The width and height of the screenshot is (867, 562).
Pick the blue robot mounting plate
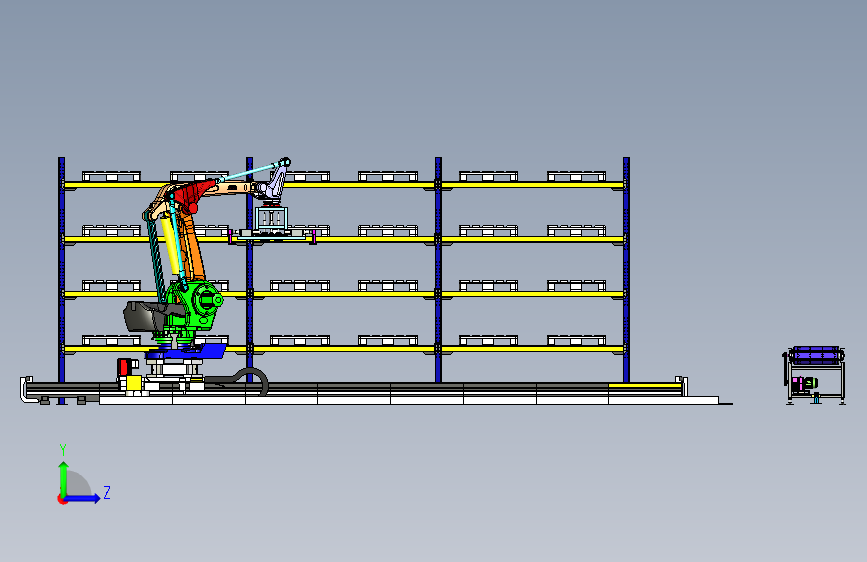point(186,352)
